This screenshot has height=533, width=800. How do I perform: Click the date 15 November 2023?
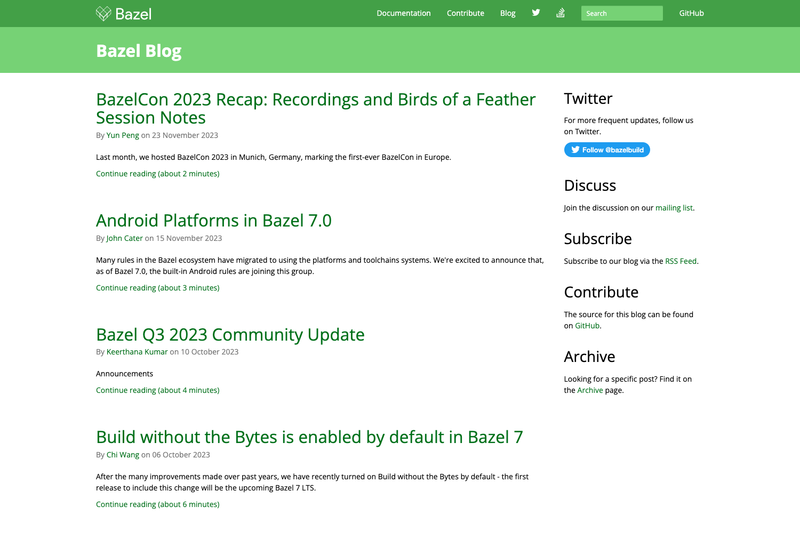tap(189, 238)
